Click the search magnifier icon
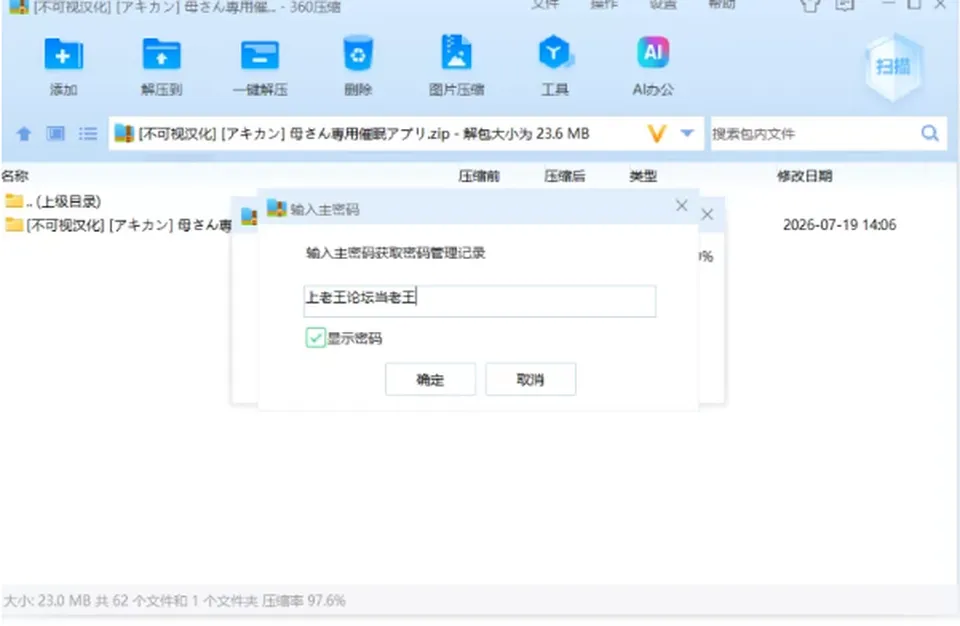This screenshot has height=626, width=960. (x=930, y=133)
